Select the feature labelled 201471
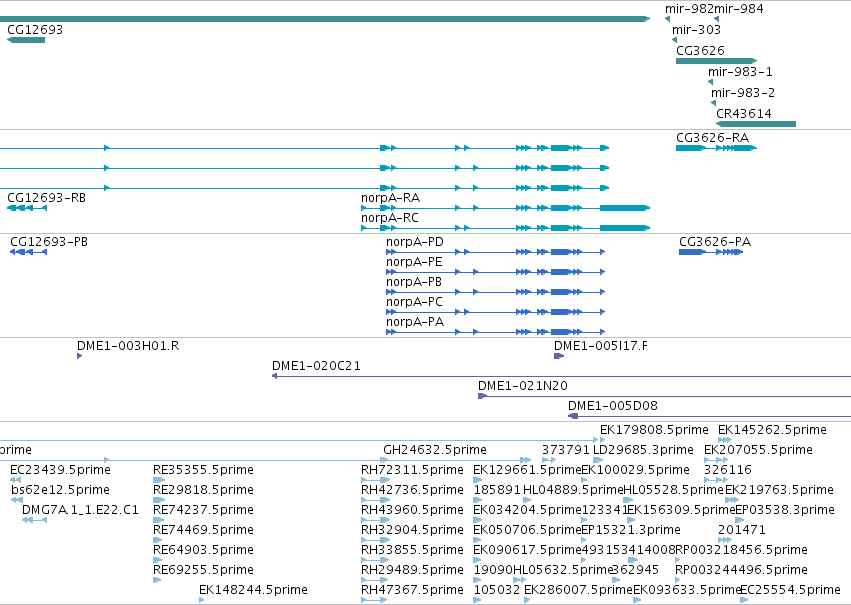 pyautogui.click(x=725, y=540)
